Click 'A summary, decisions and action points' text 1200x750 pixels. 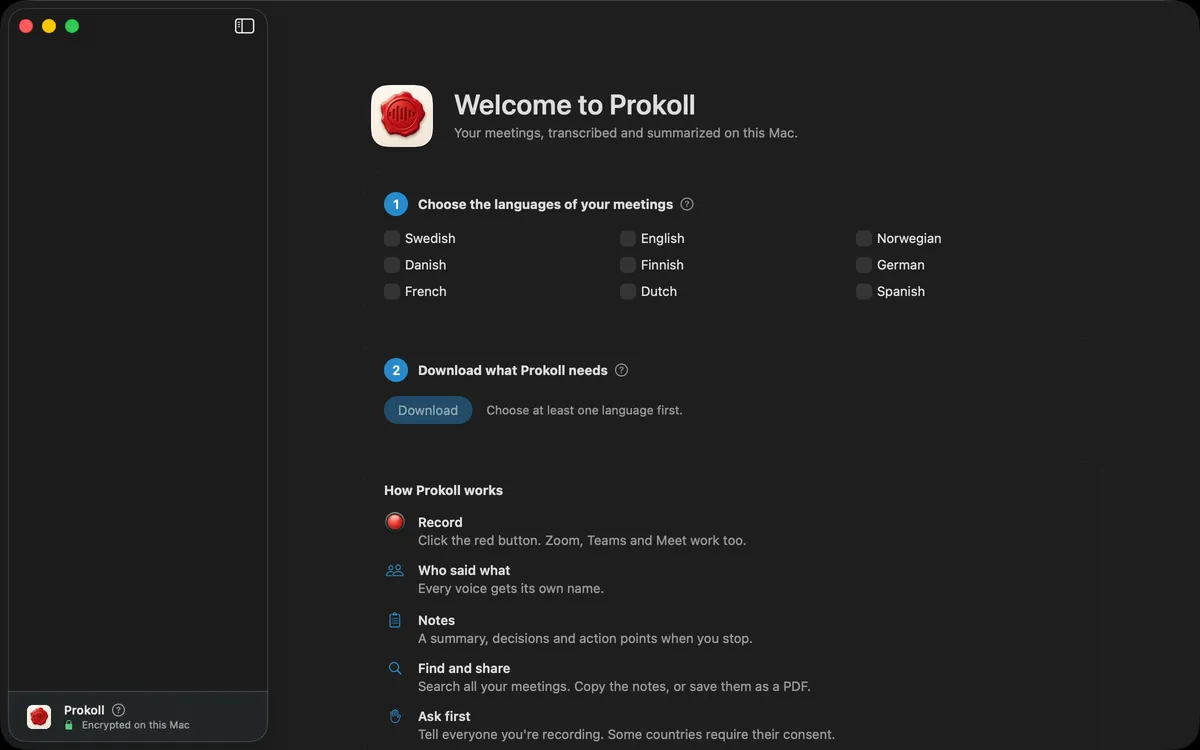(585, 638)
